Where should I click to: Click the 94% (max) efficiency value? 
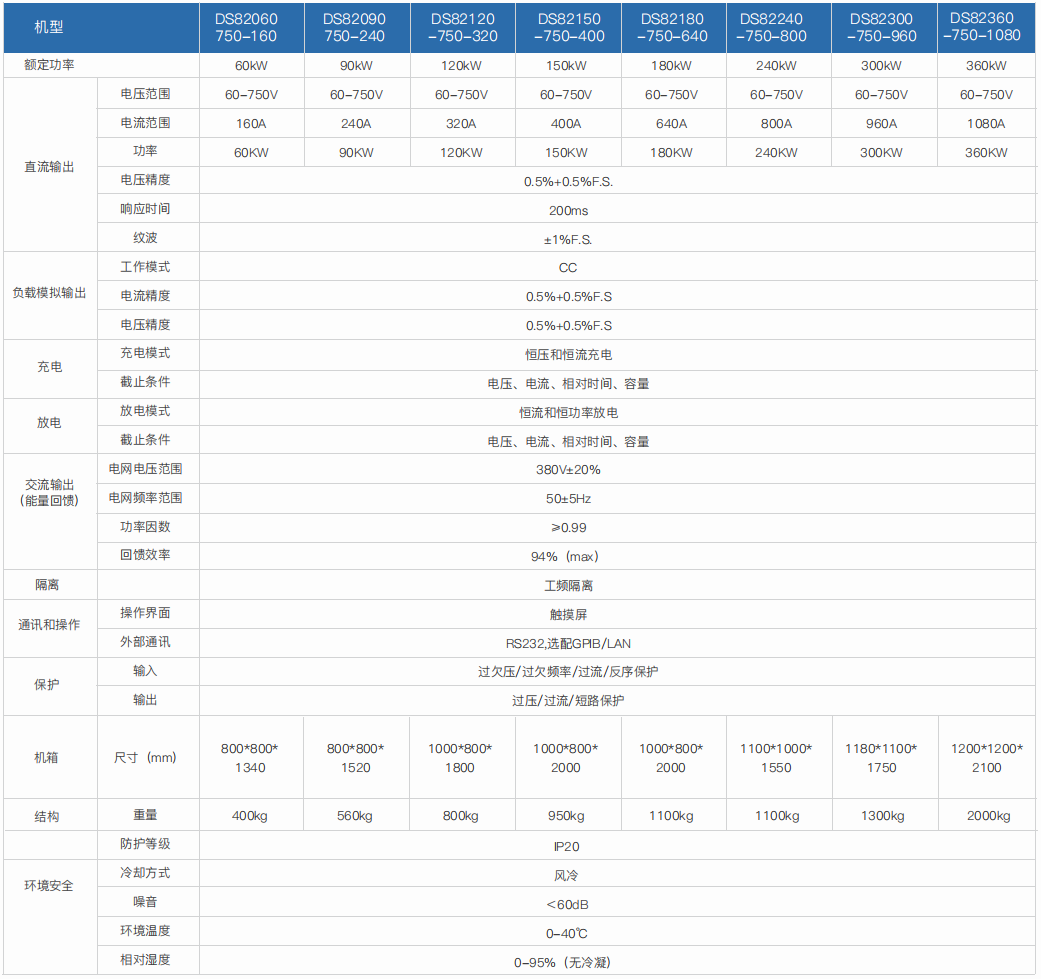click(565, 556)
